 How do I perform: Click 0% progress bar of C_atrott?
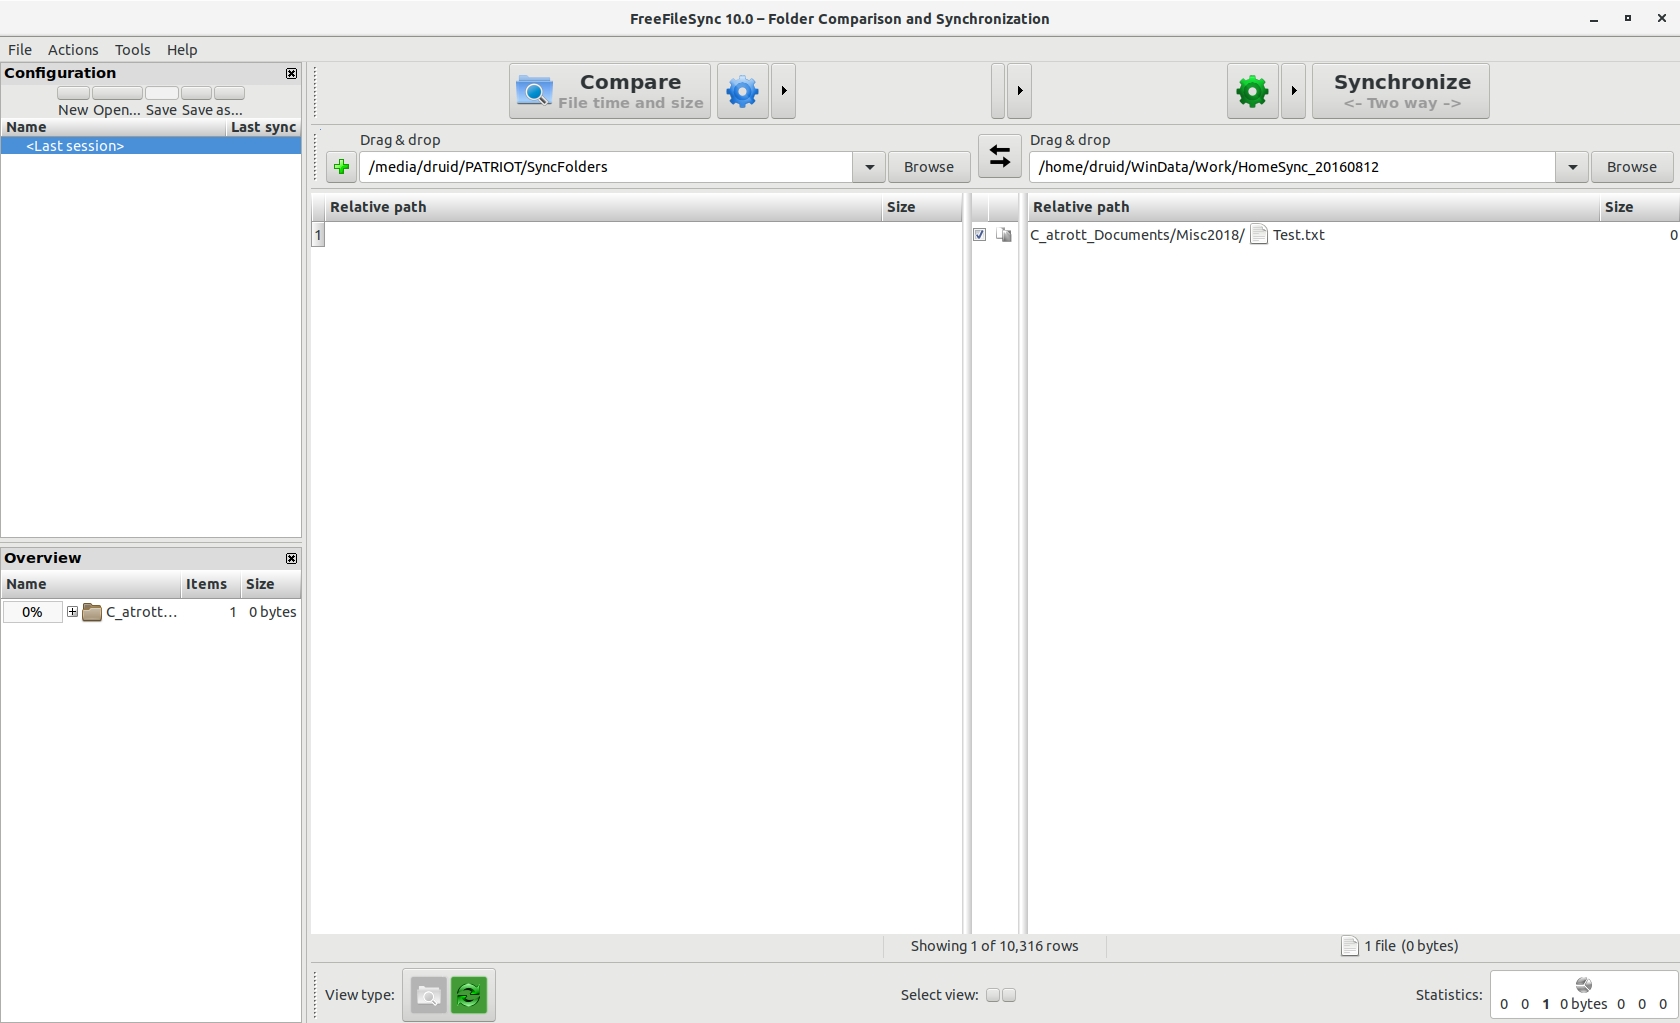[32, 612]
